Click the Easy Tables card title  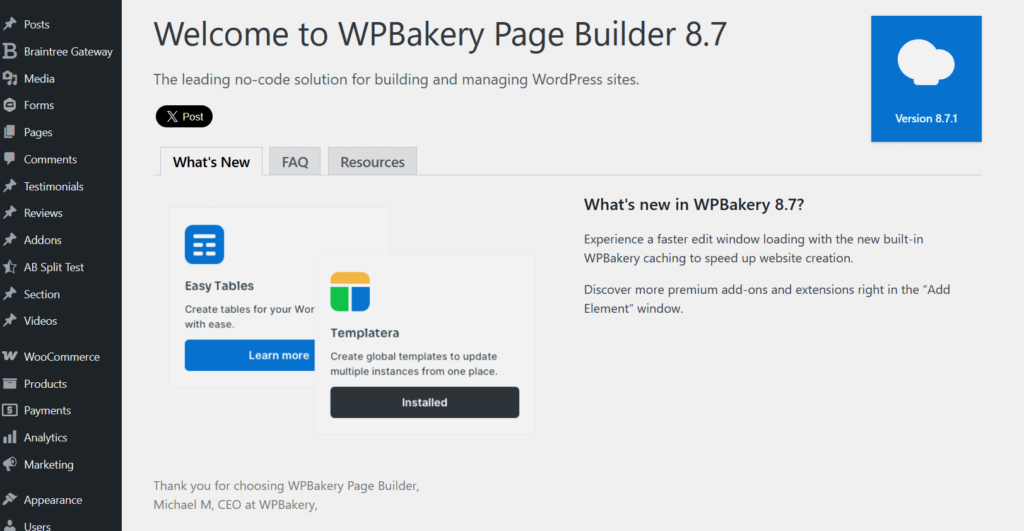point(219,285)
